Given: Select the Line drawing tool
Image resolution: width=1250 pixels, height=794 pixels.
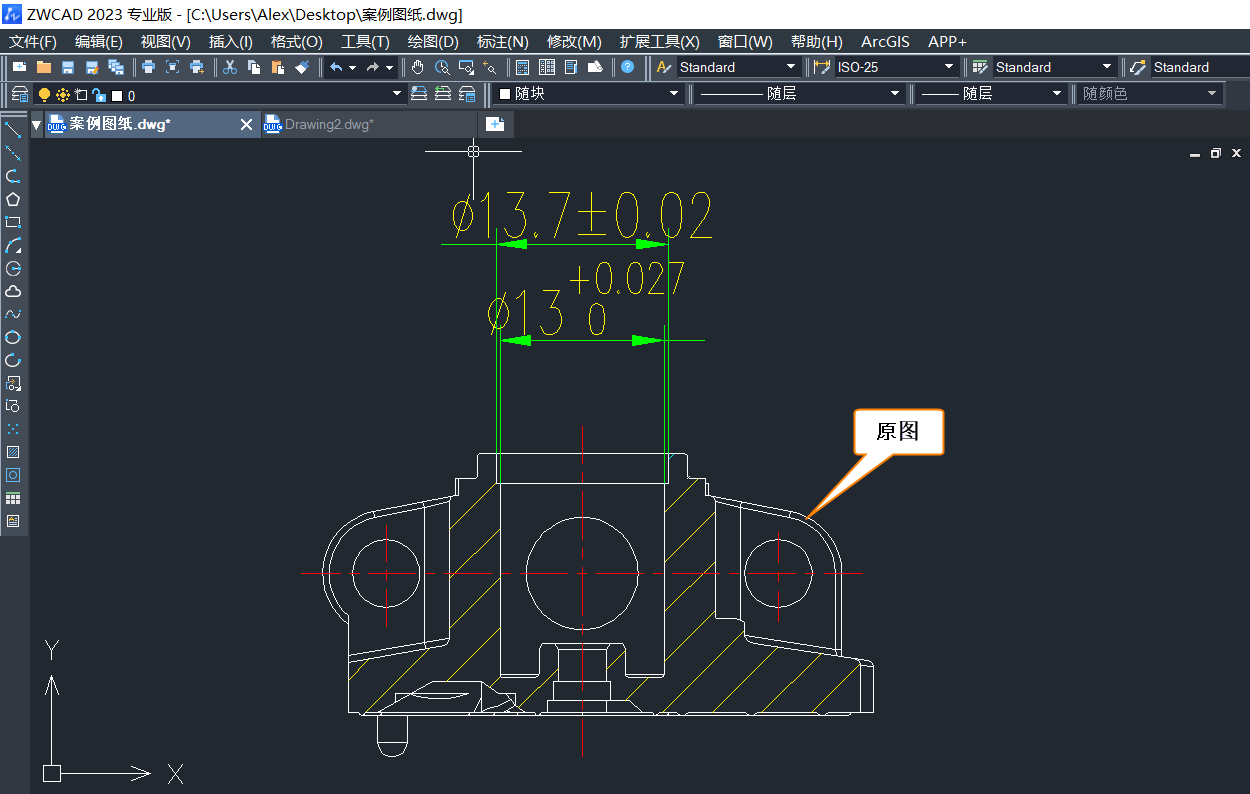Looking at the screenshot, I should [13, 130].
